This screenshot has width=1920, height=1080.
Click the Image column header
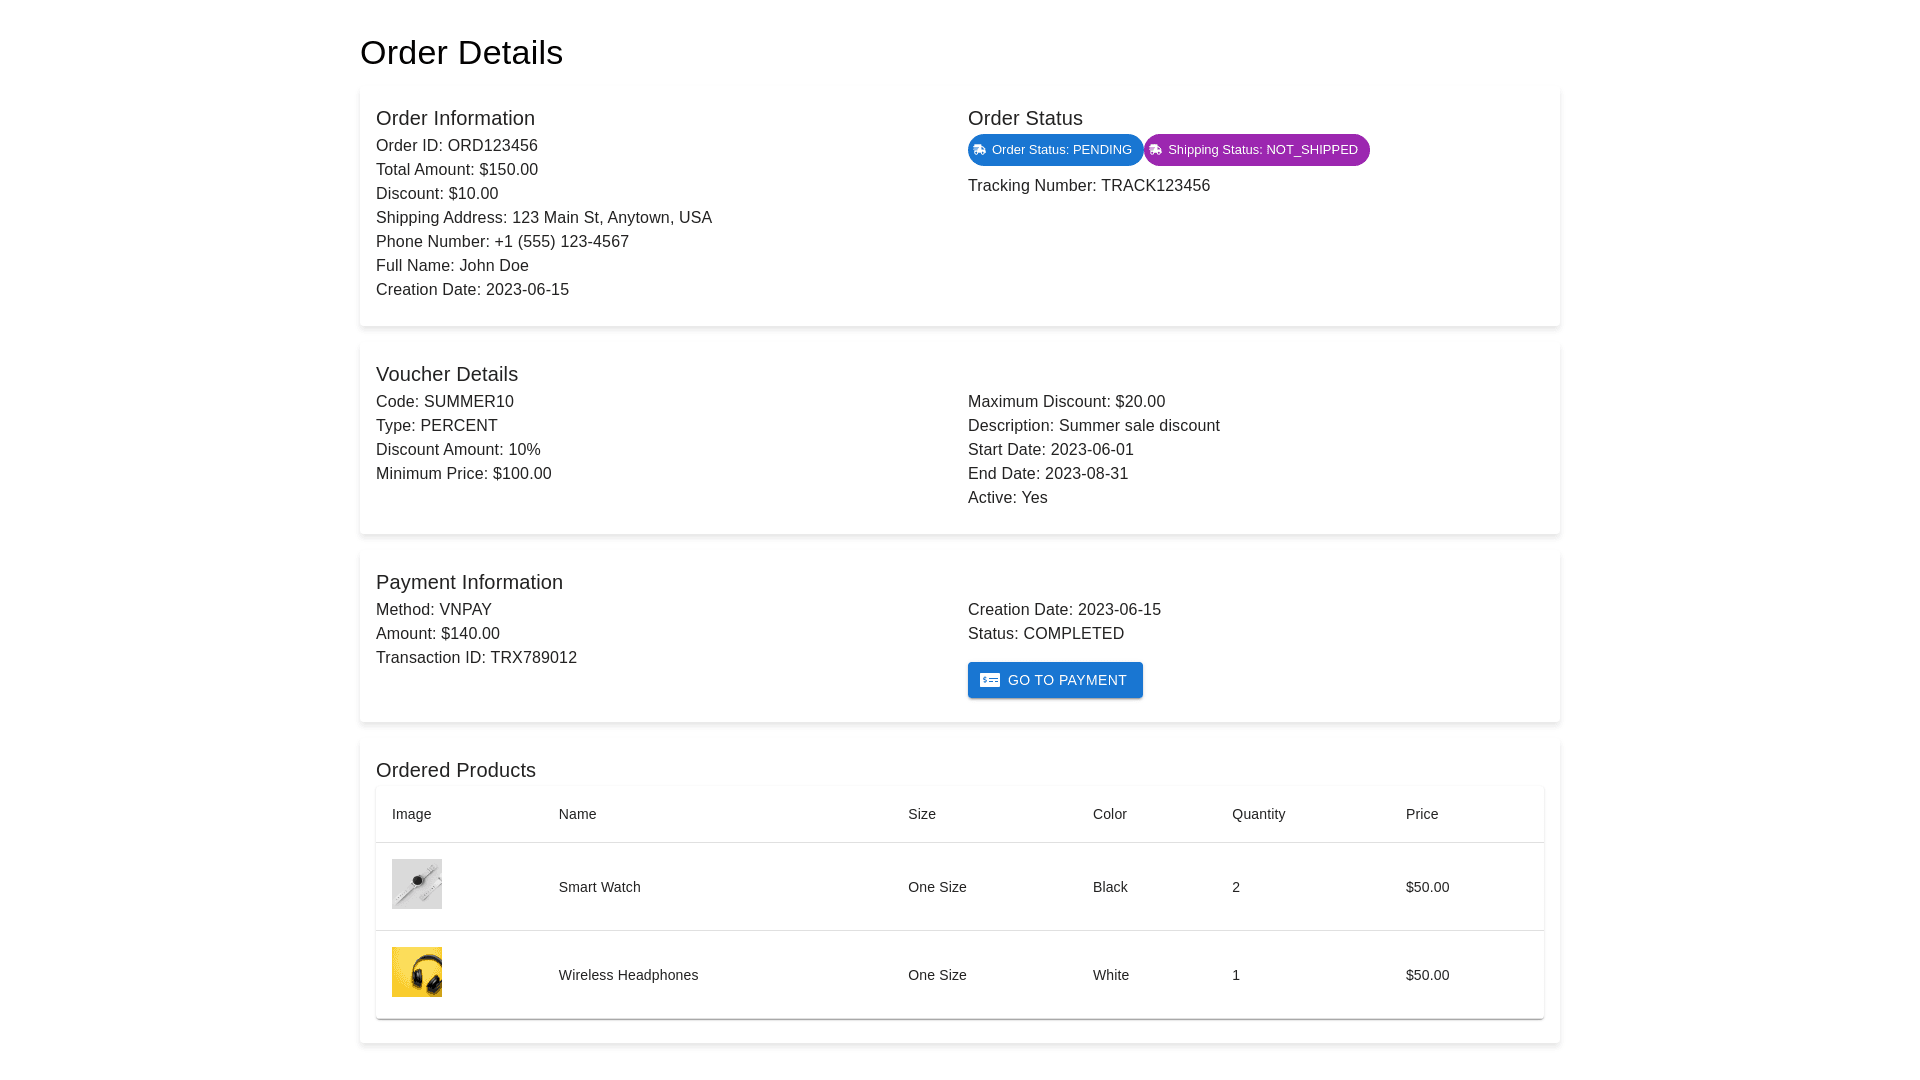[411, 814]
